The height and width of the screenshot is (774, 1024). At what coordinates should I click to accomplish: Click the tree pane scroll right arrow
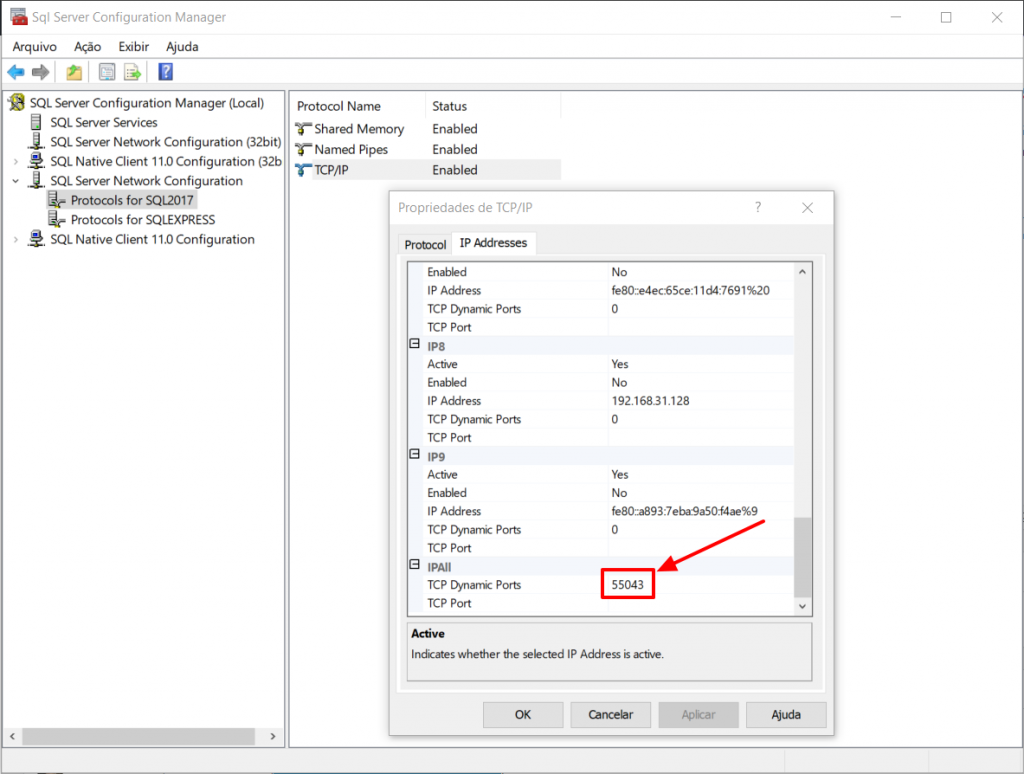point(273,736)
